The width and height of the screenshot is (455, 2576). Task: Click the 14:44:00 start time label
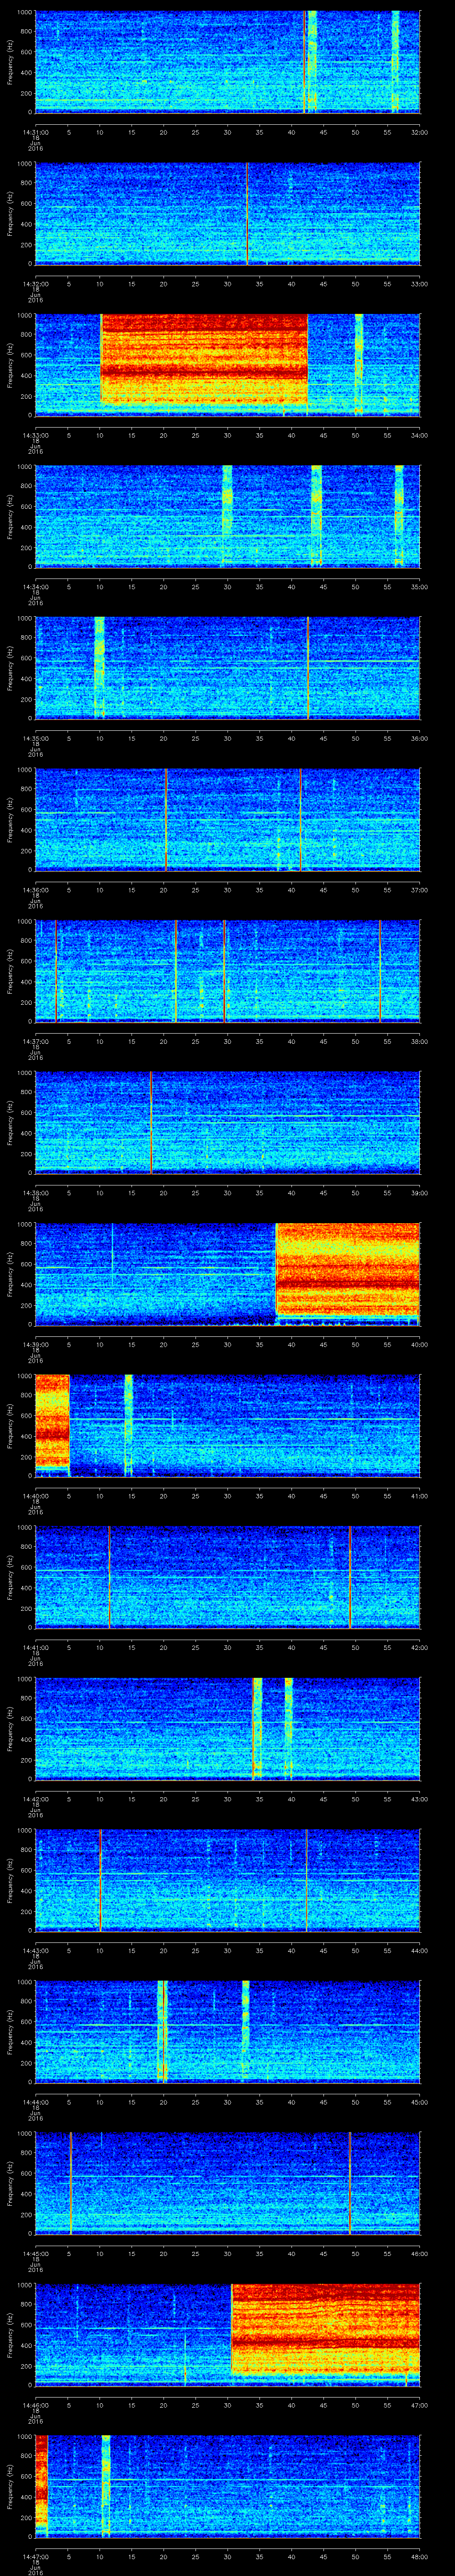(35, 2103)
